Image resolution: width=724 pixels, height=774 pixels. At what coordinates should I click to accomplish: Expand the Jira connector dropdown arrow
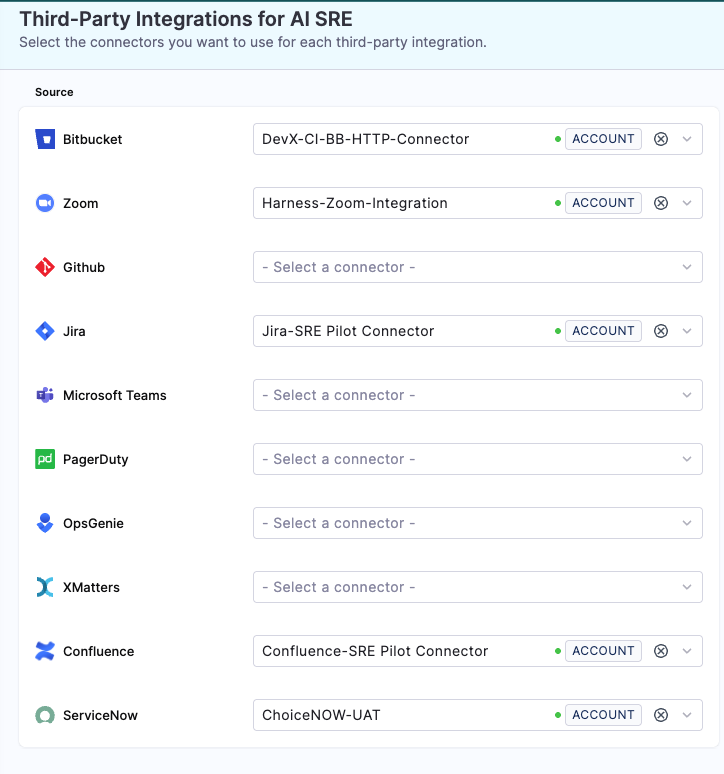(x=687, y=331)
